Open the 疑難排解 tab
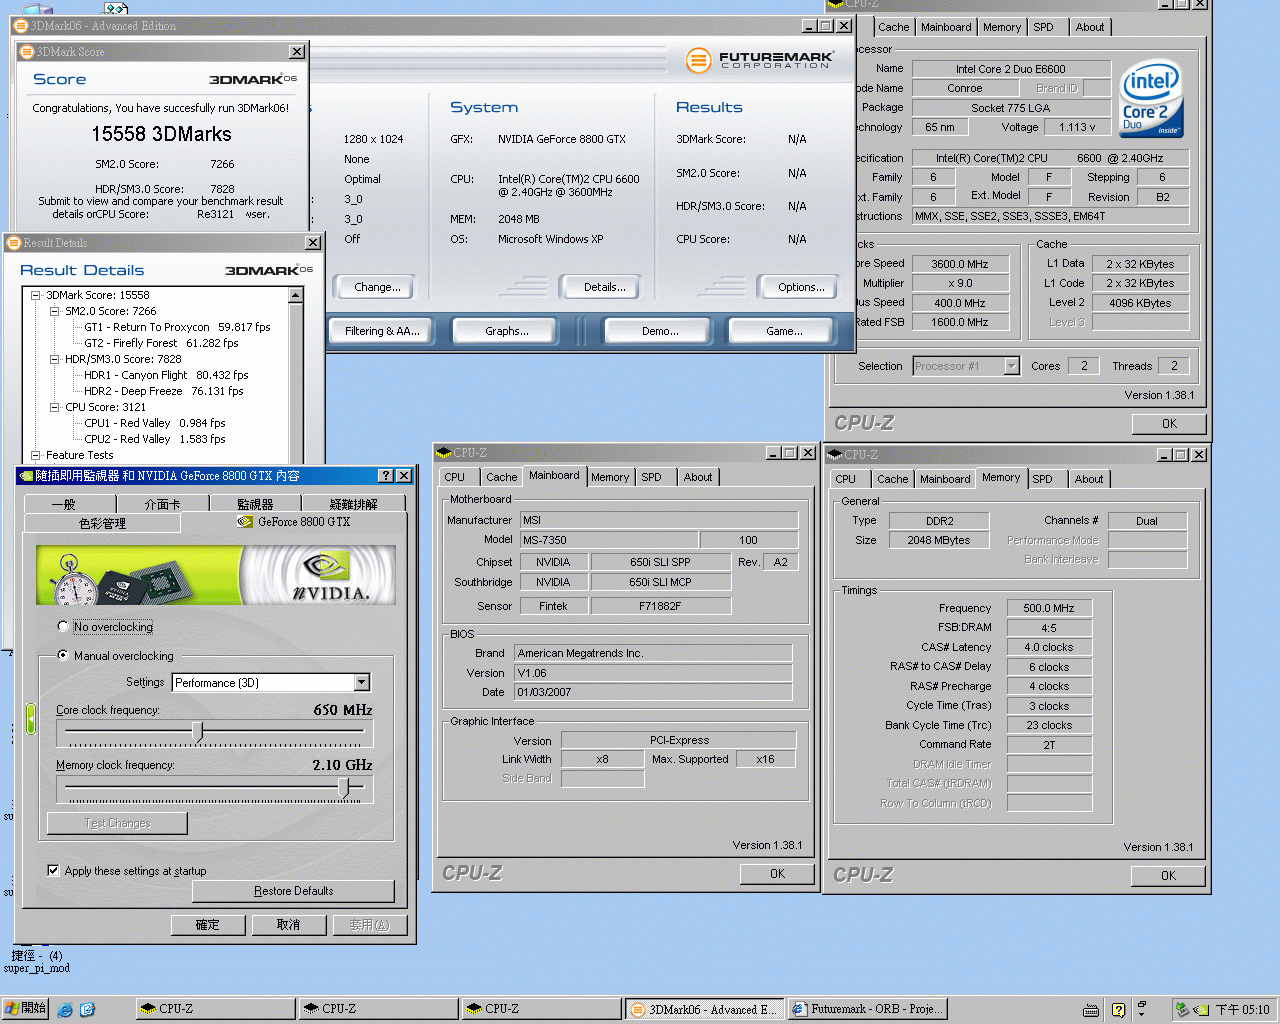This screenshot has height=1024, width=1280. click(x=354, y=504)
